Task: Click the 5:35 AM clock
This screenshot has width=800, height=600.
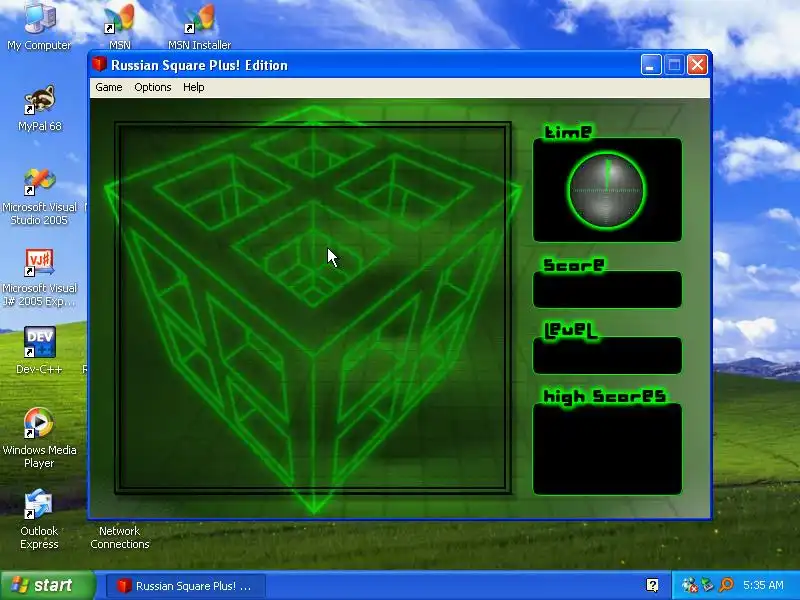Action: [763, 585]
